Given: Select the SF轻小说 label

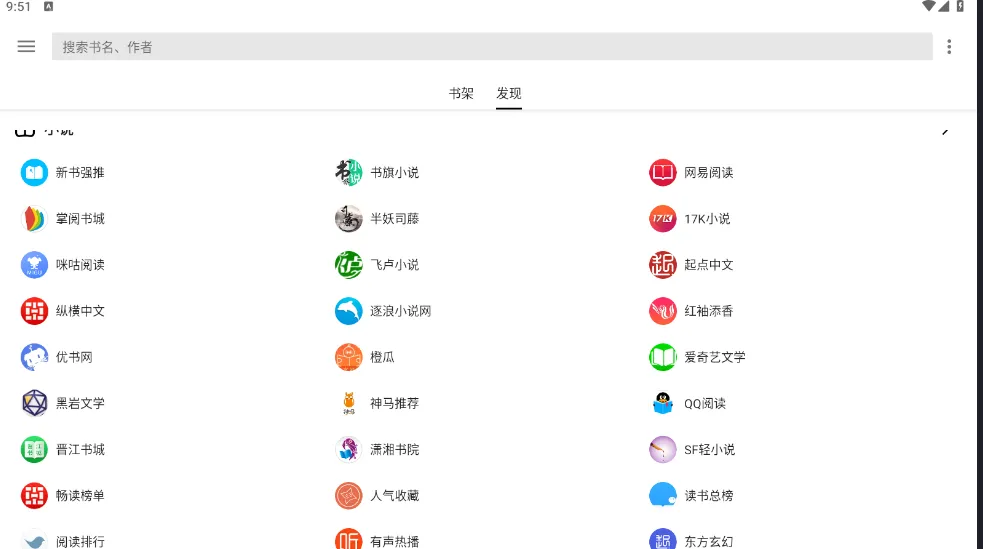Looking at the screenshot, I should point(709,449).
